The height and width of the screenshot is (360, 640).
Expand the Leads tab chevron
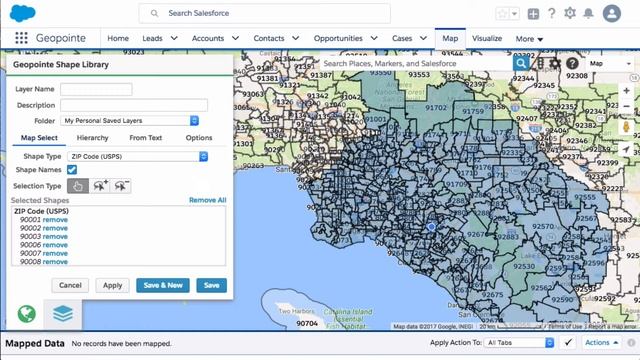point(174,38)
